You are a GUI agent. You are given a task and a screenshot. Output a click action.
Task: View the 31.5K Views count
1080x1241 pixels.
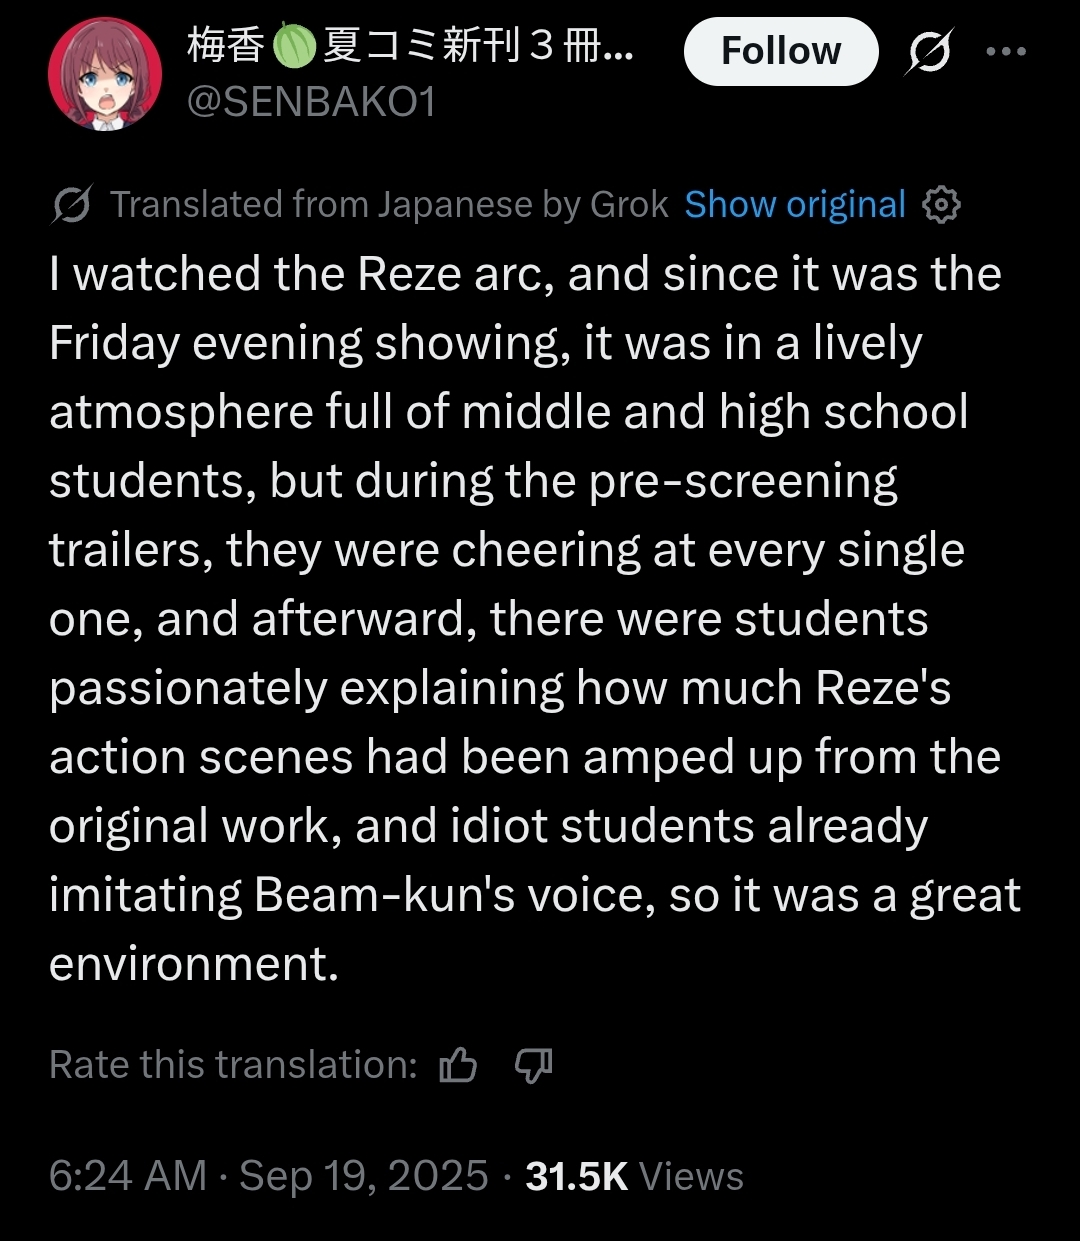click(634, 1176)
